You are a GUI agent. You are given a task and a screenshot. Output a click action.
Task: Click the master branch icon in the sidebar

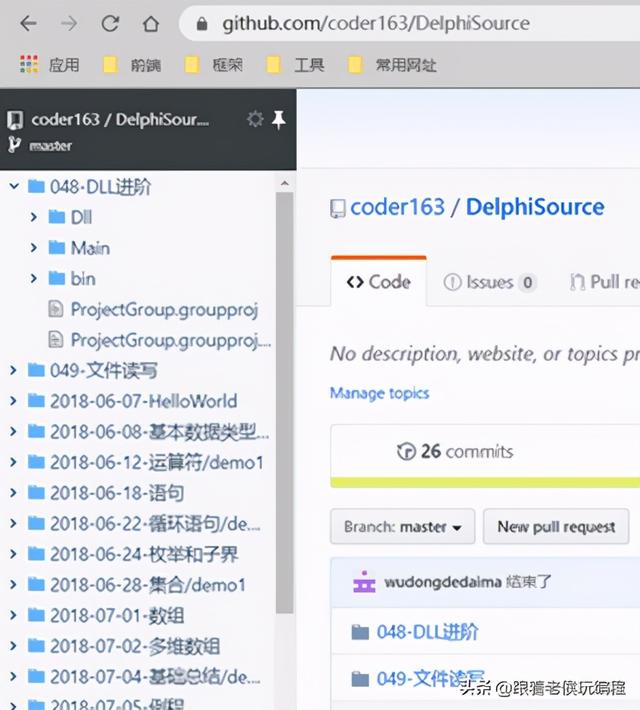click(x=14, y=145)
